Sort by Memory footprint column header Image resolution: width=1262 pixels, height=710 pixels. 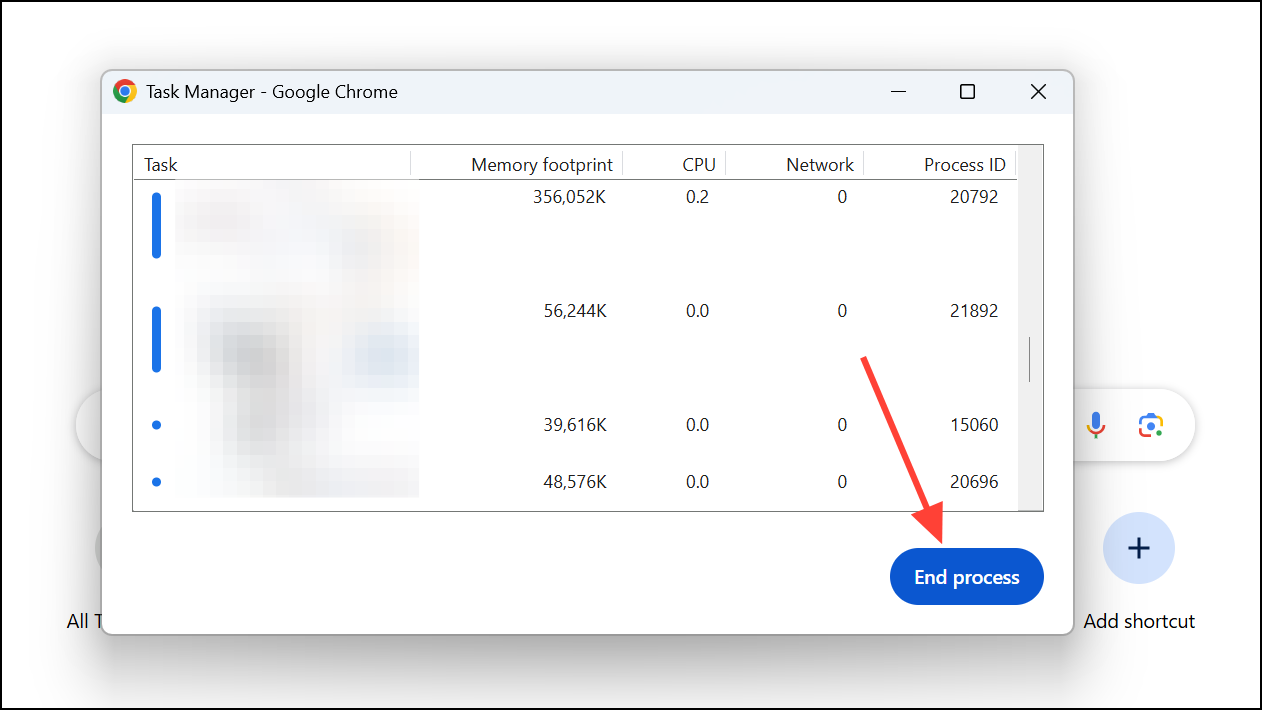pyautogui.click(x=541, y=165)
